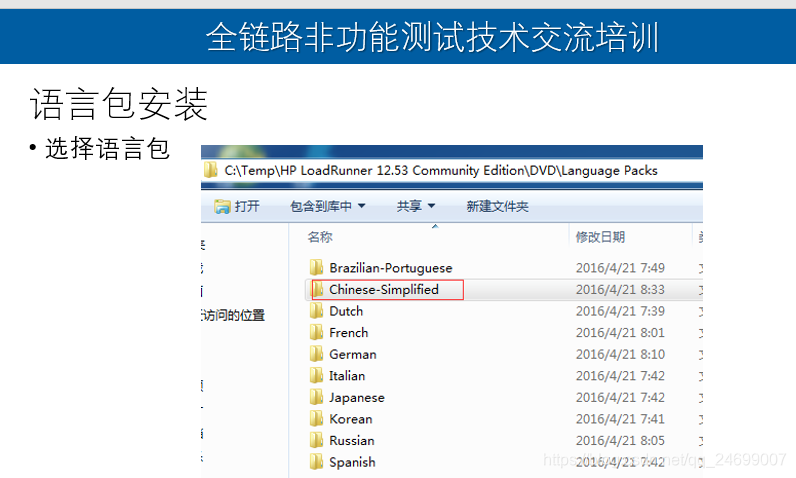
Task: Select Dutch folder name
Action: [346, 311]
